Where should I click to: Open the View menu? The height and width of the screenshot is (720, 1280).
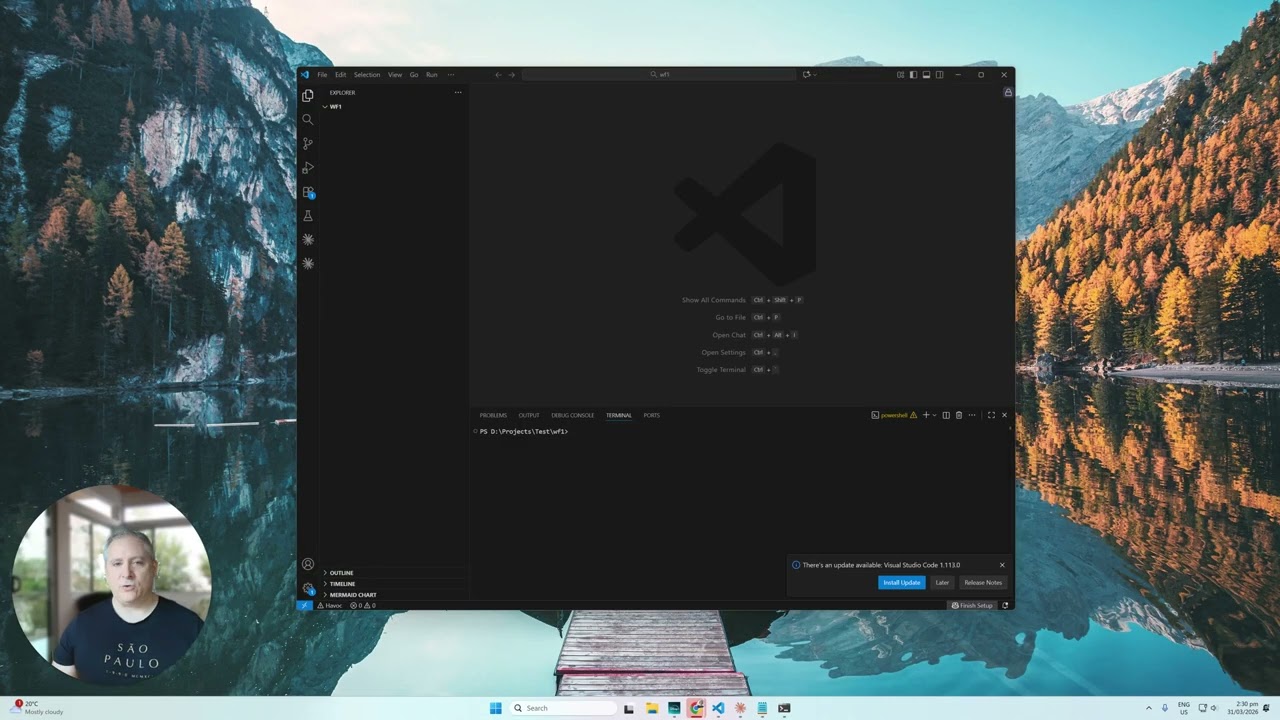(x=395, y=74)
